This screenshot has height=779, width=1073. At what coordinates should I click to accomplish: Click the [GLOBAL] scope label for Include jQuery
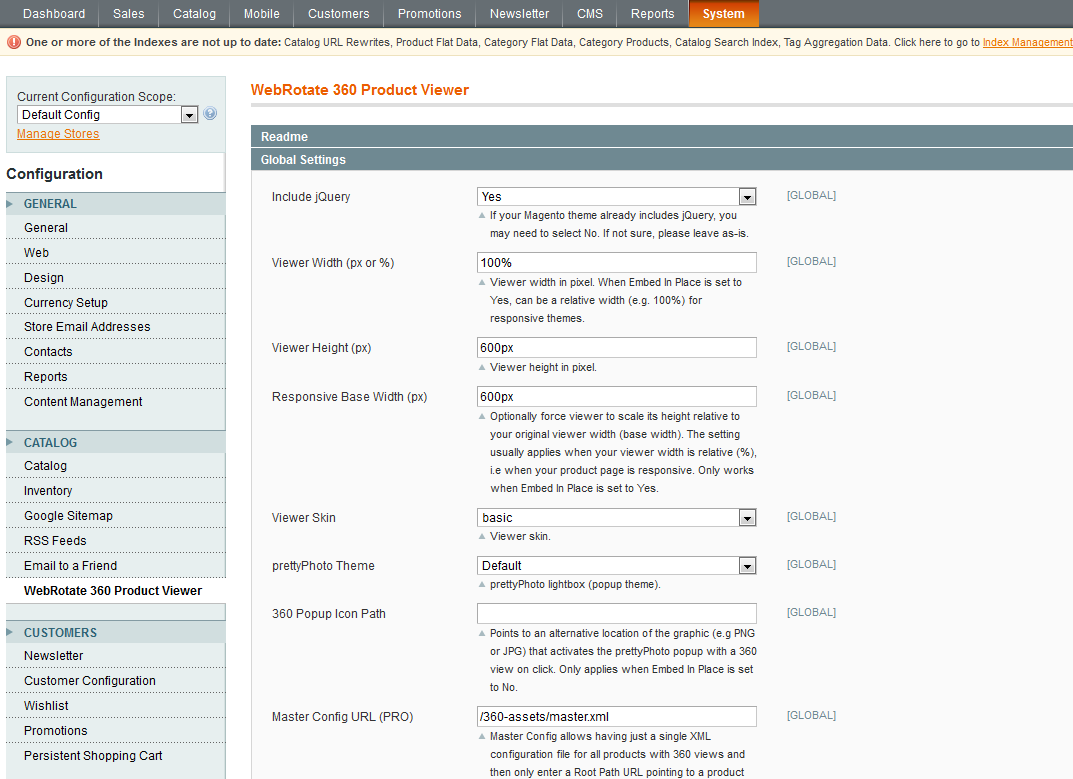[x=812, y=196]
